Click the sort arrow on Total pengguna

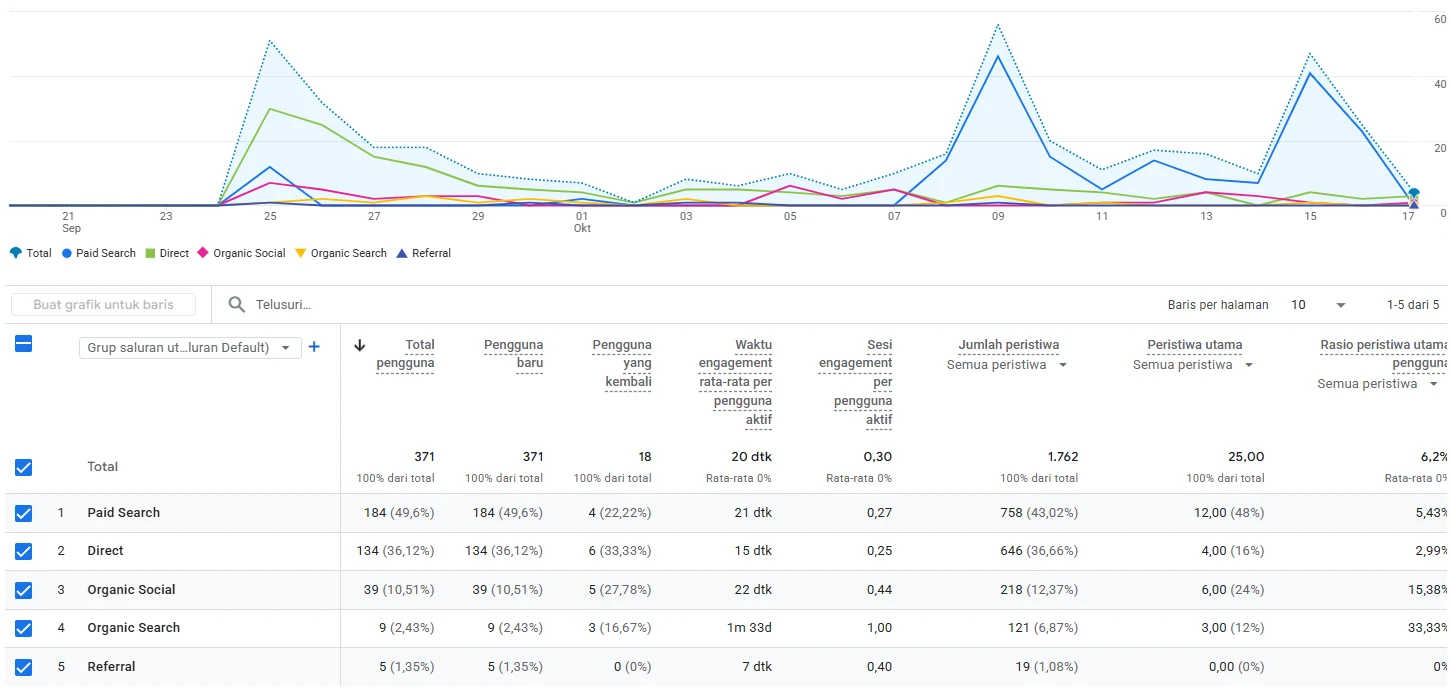(360, 346)
